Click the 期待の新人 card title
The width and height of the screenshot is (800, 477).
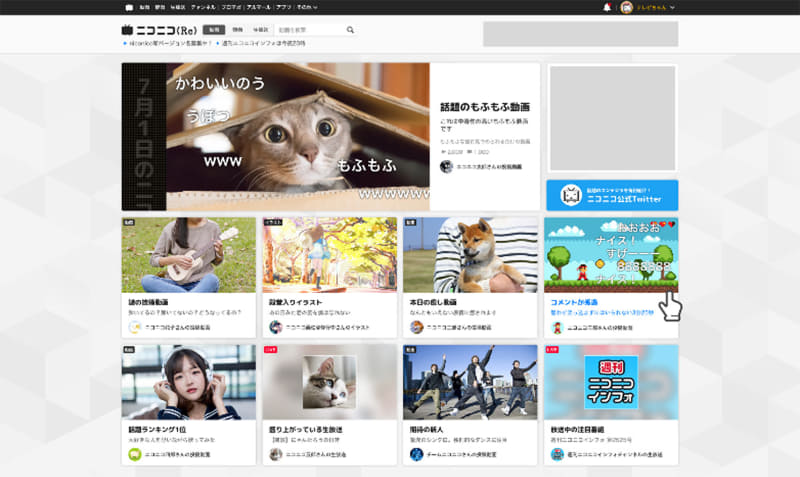[x=427, y=430]
